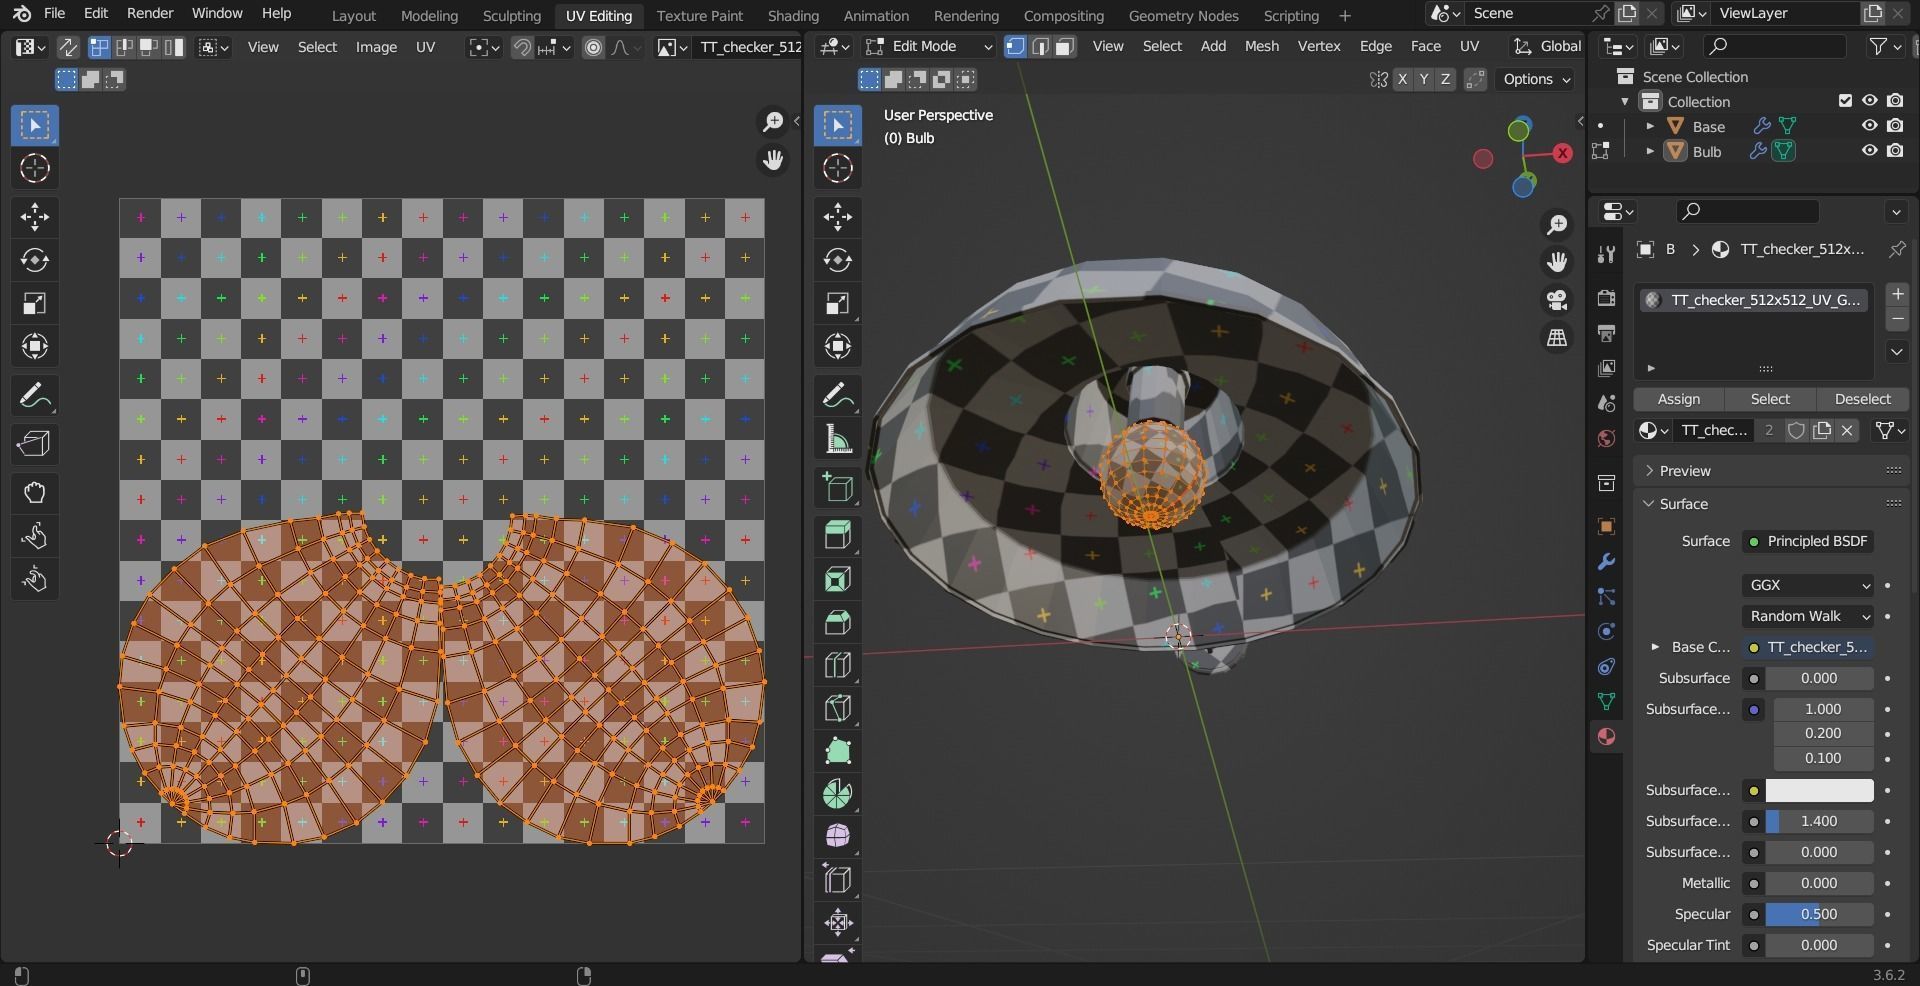Image resolution: width=1920 pixels, height=986 pixels.
Task: Select the Rotate tool in UV editor
Action: (x=35, y=260)
